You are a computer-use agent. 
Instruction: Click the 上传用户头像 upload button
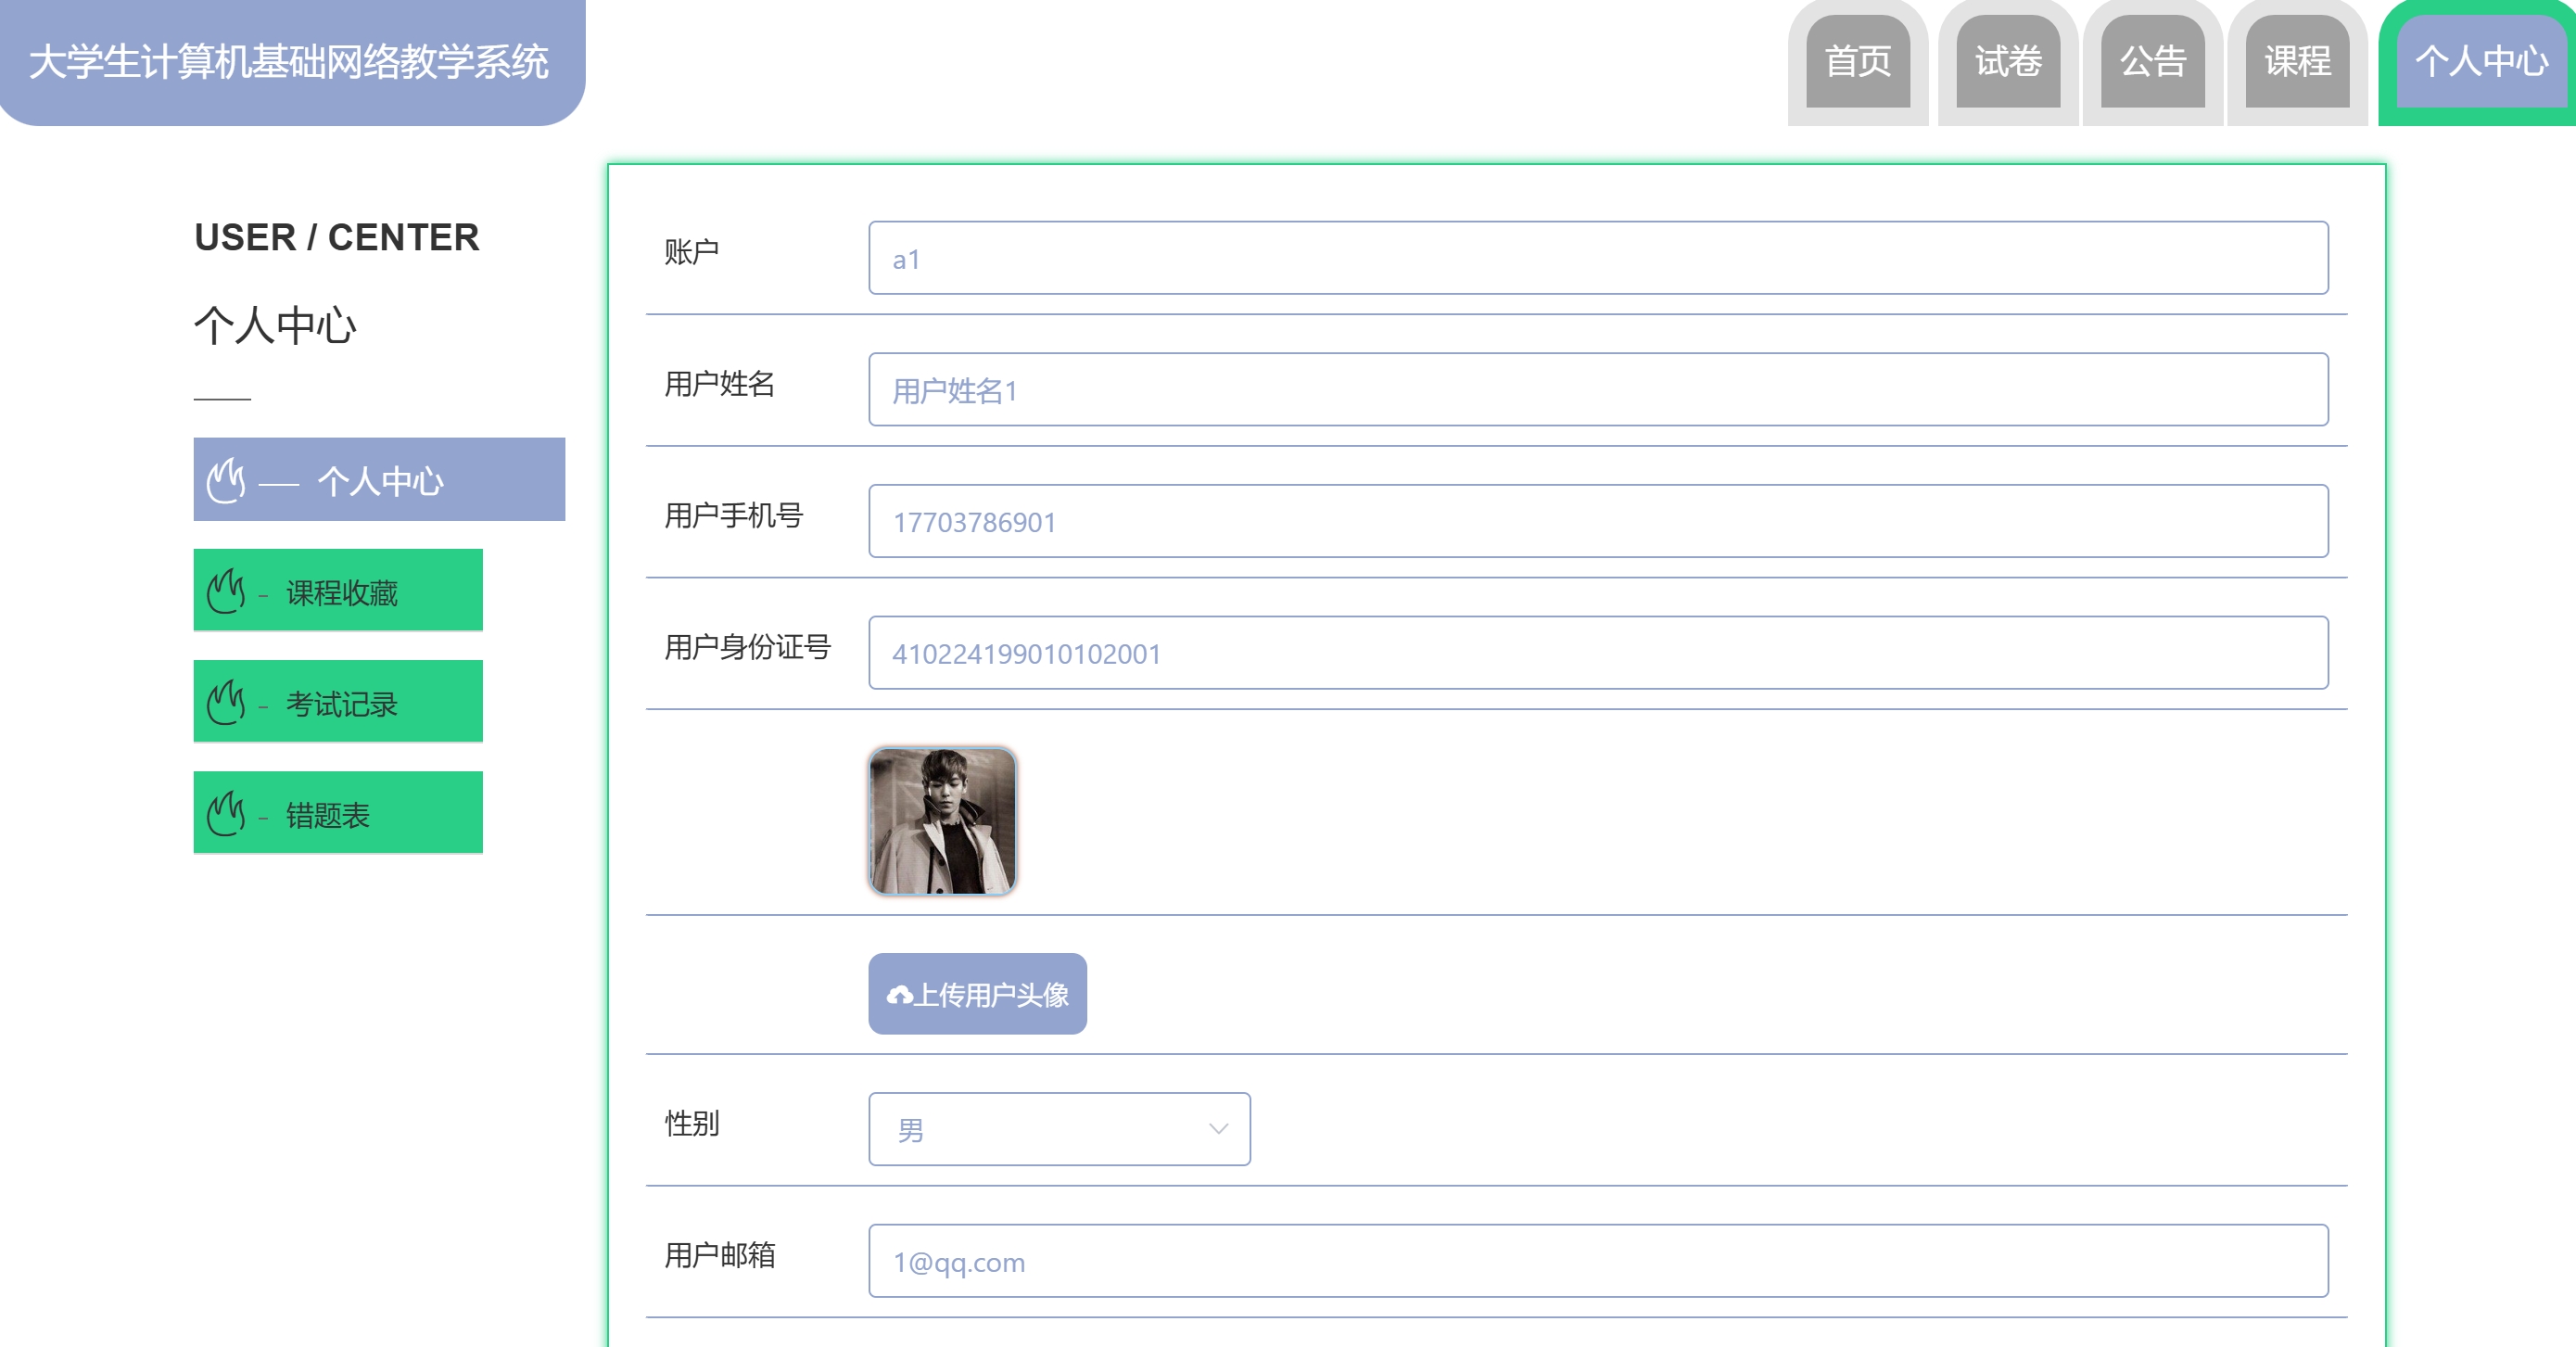pos(977,994)
